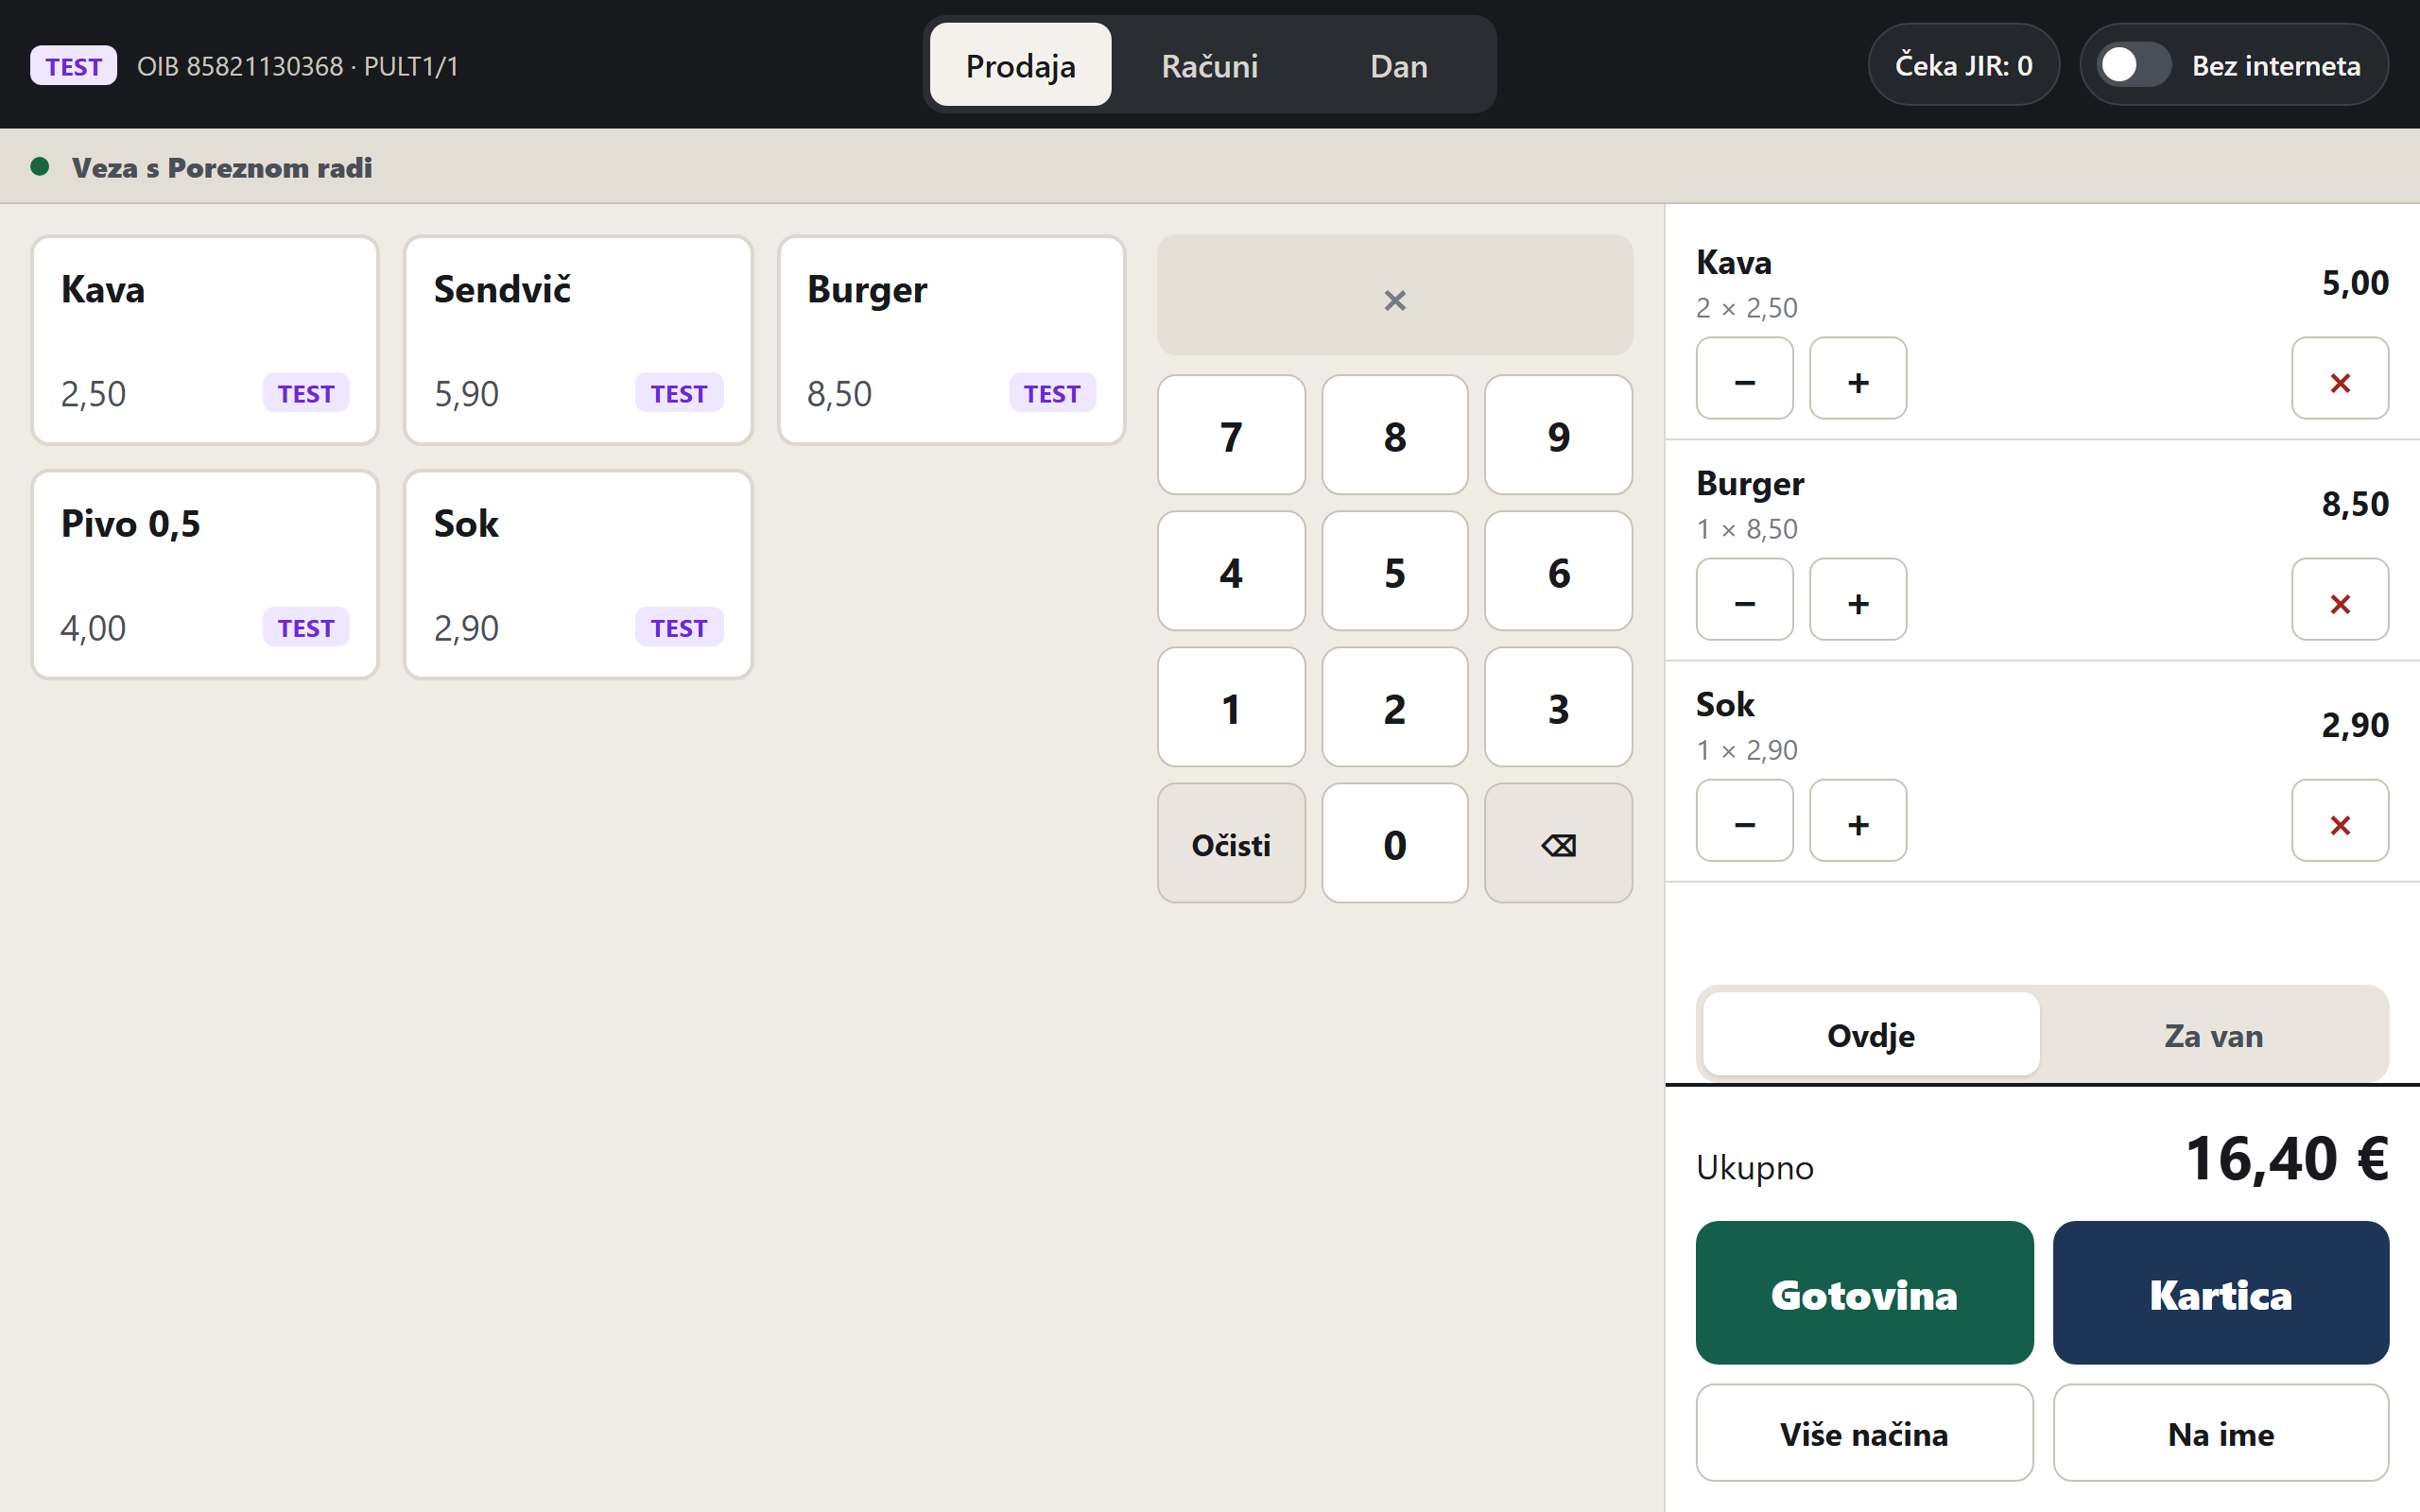Choose Više načina payment
The height and width of the screenshot is (1512, 2420).
[x=1864, y=1432]
